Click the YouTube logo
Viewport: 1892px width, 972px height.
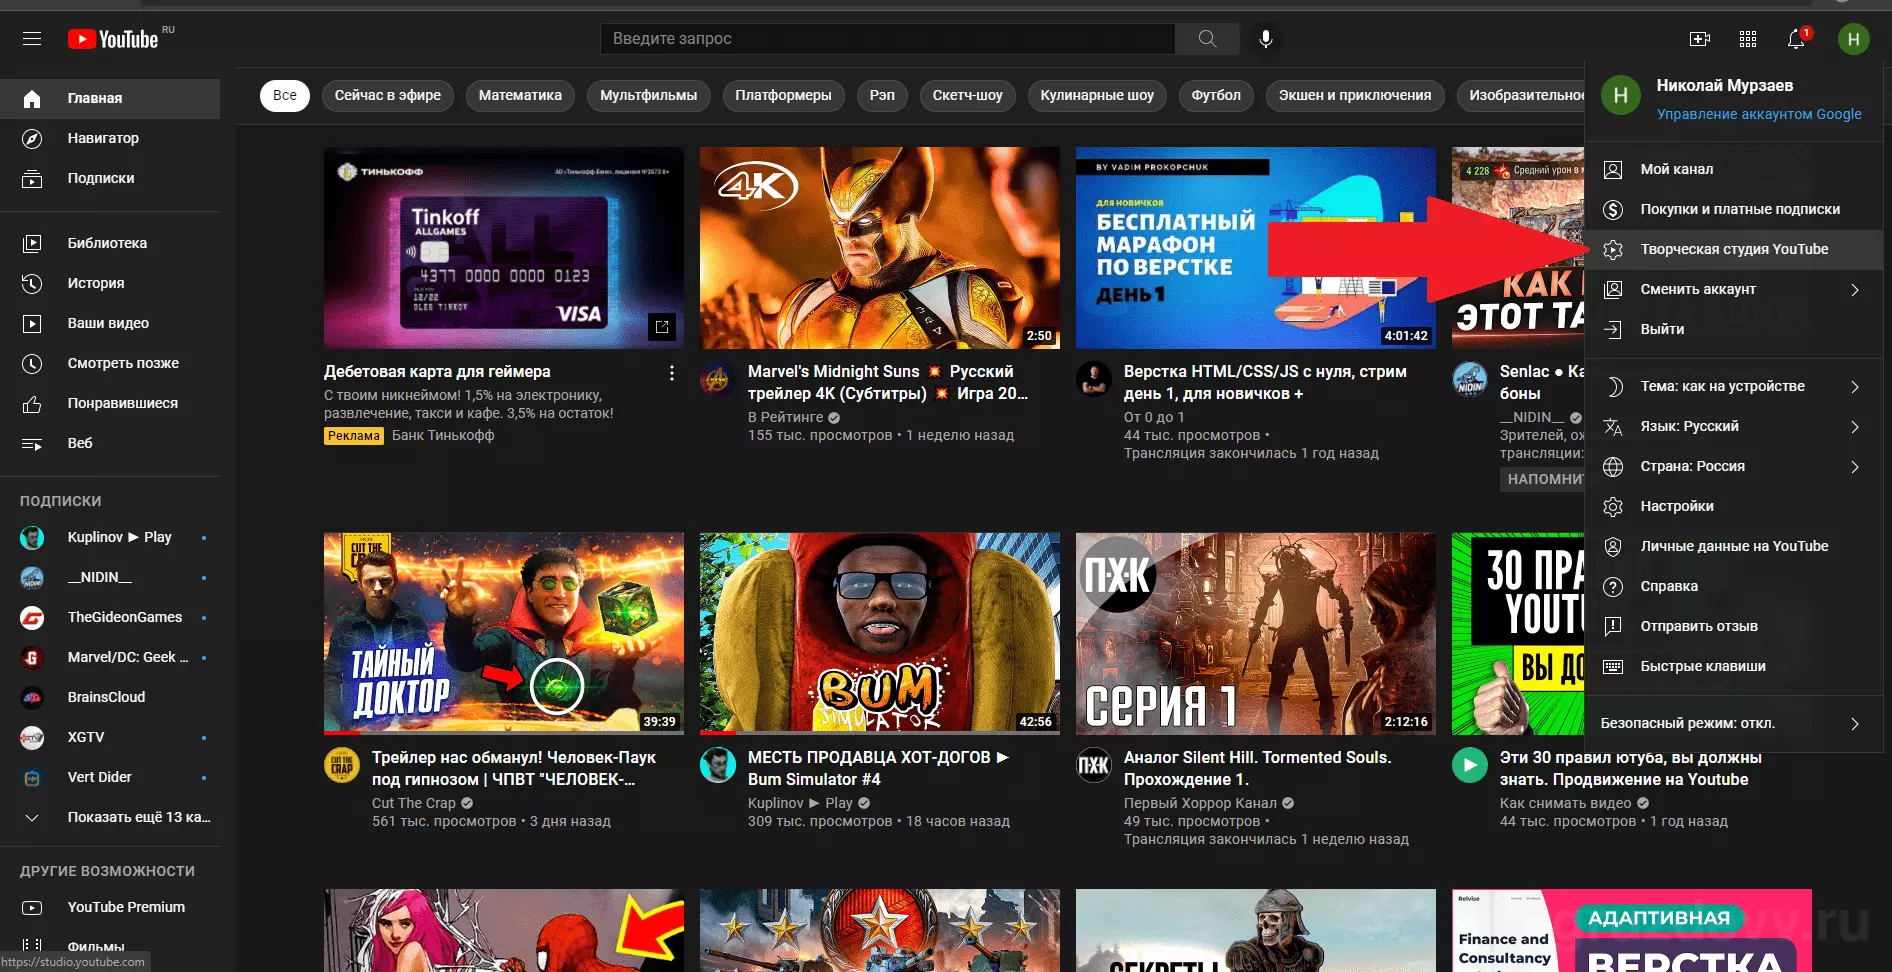[x=113, y=39]
